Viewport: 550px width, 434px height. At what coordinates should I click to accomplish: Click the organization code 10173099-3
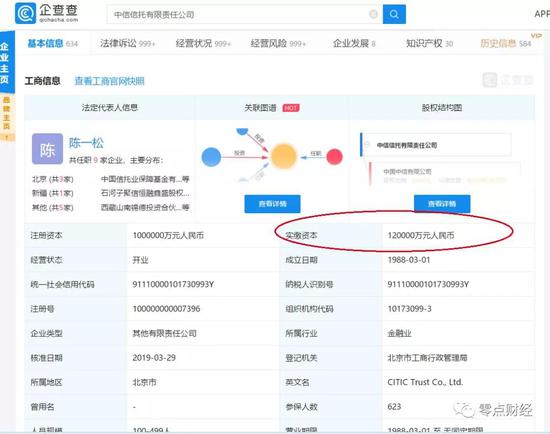click(409, 309)
